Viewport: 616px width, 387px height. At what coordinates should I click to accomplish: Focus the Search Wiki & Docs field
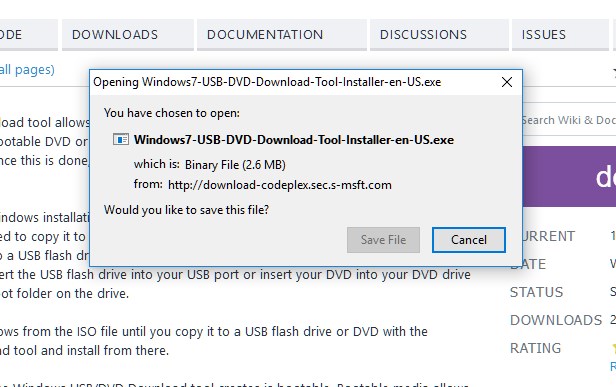tap(569, 120)
